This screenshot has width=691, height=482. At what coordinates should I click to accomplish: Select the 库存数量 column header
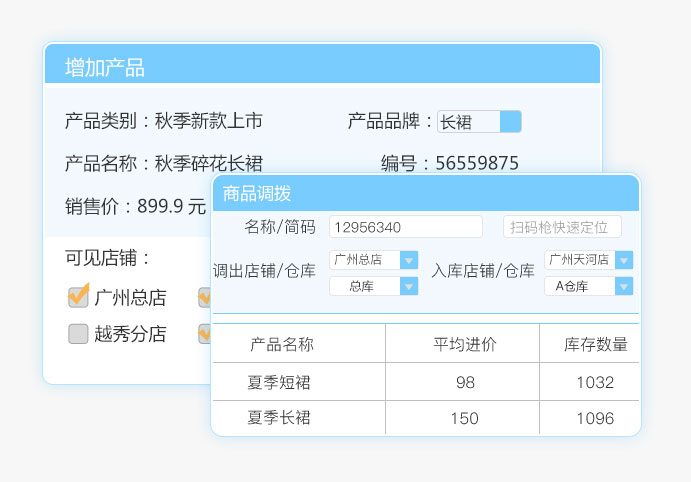point(596,345)
